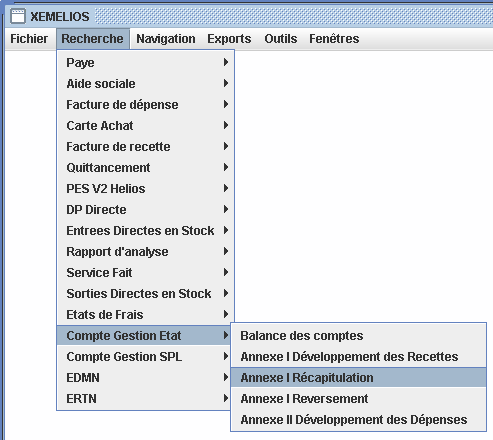Select Quittancement menu entry
Viewport: 493px width, 440px height.
pyautogui.click(x=146, y=168)
